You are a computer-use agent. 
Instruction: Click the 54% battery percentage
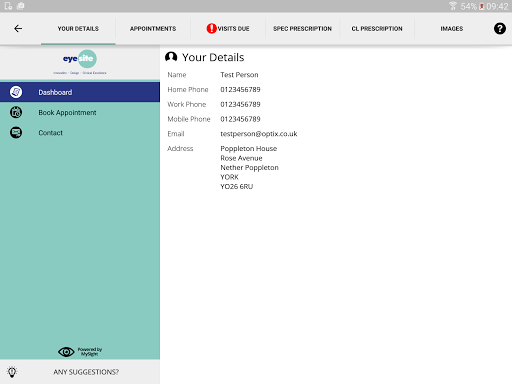469,6
